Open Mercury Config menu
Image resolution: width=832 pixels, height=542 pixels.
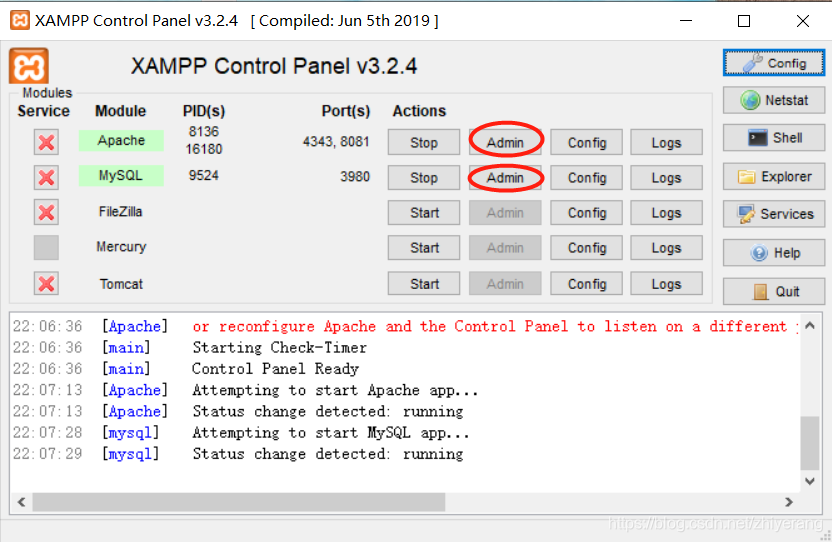pos(586,247)
